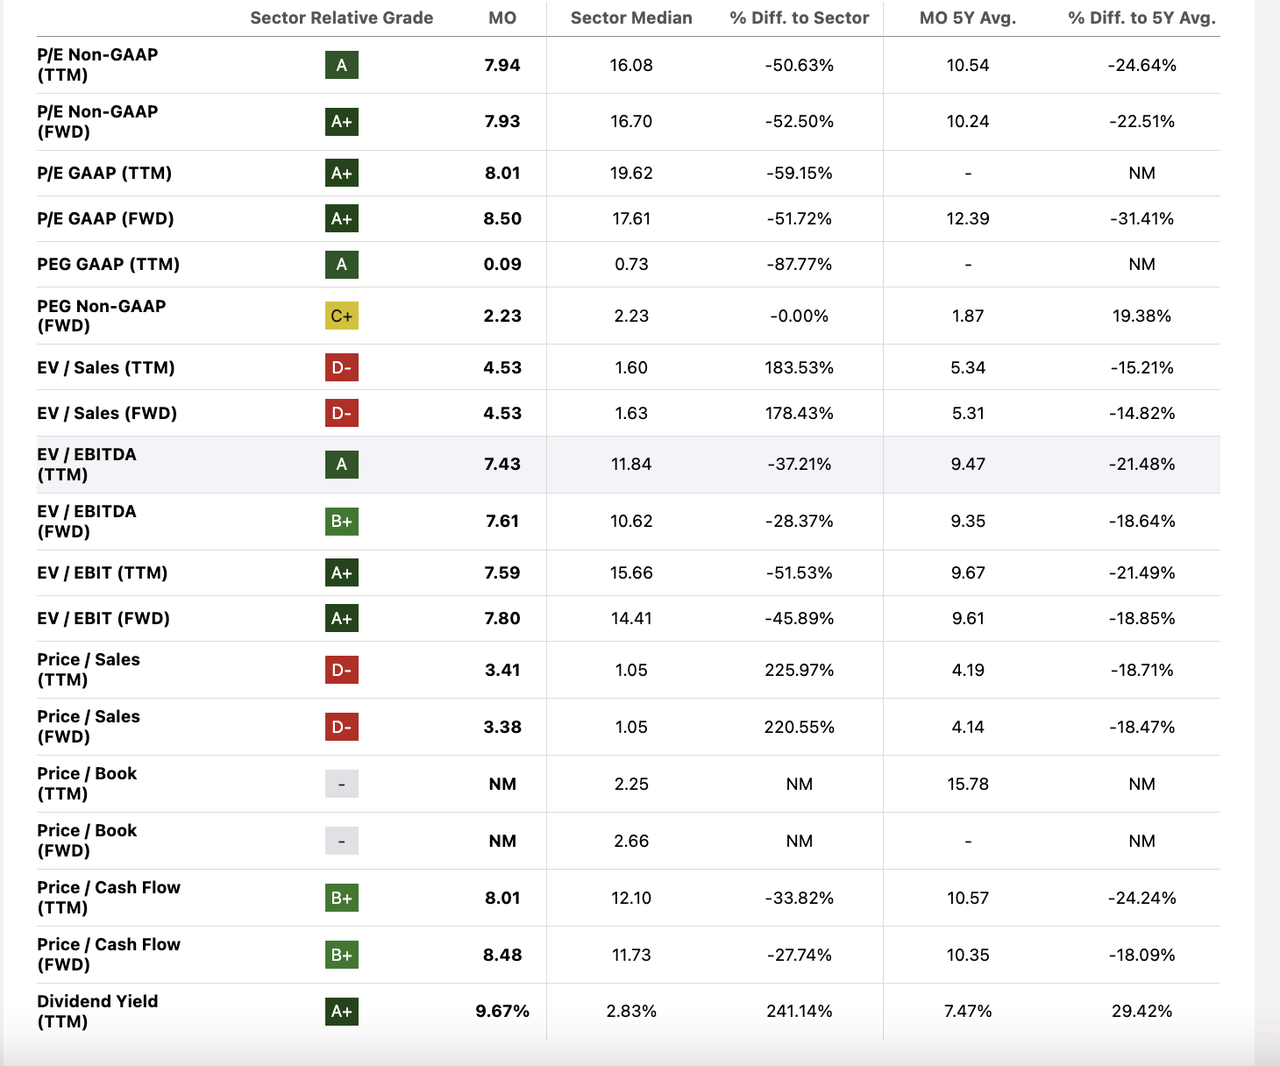Click the gray dash badge for Price / Book (TTM)
Screen dimensions: 1280x1066
coord(341,784)
